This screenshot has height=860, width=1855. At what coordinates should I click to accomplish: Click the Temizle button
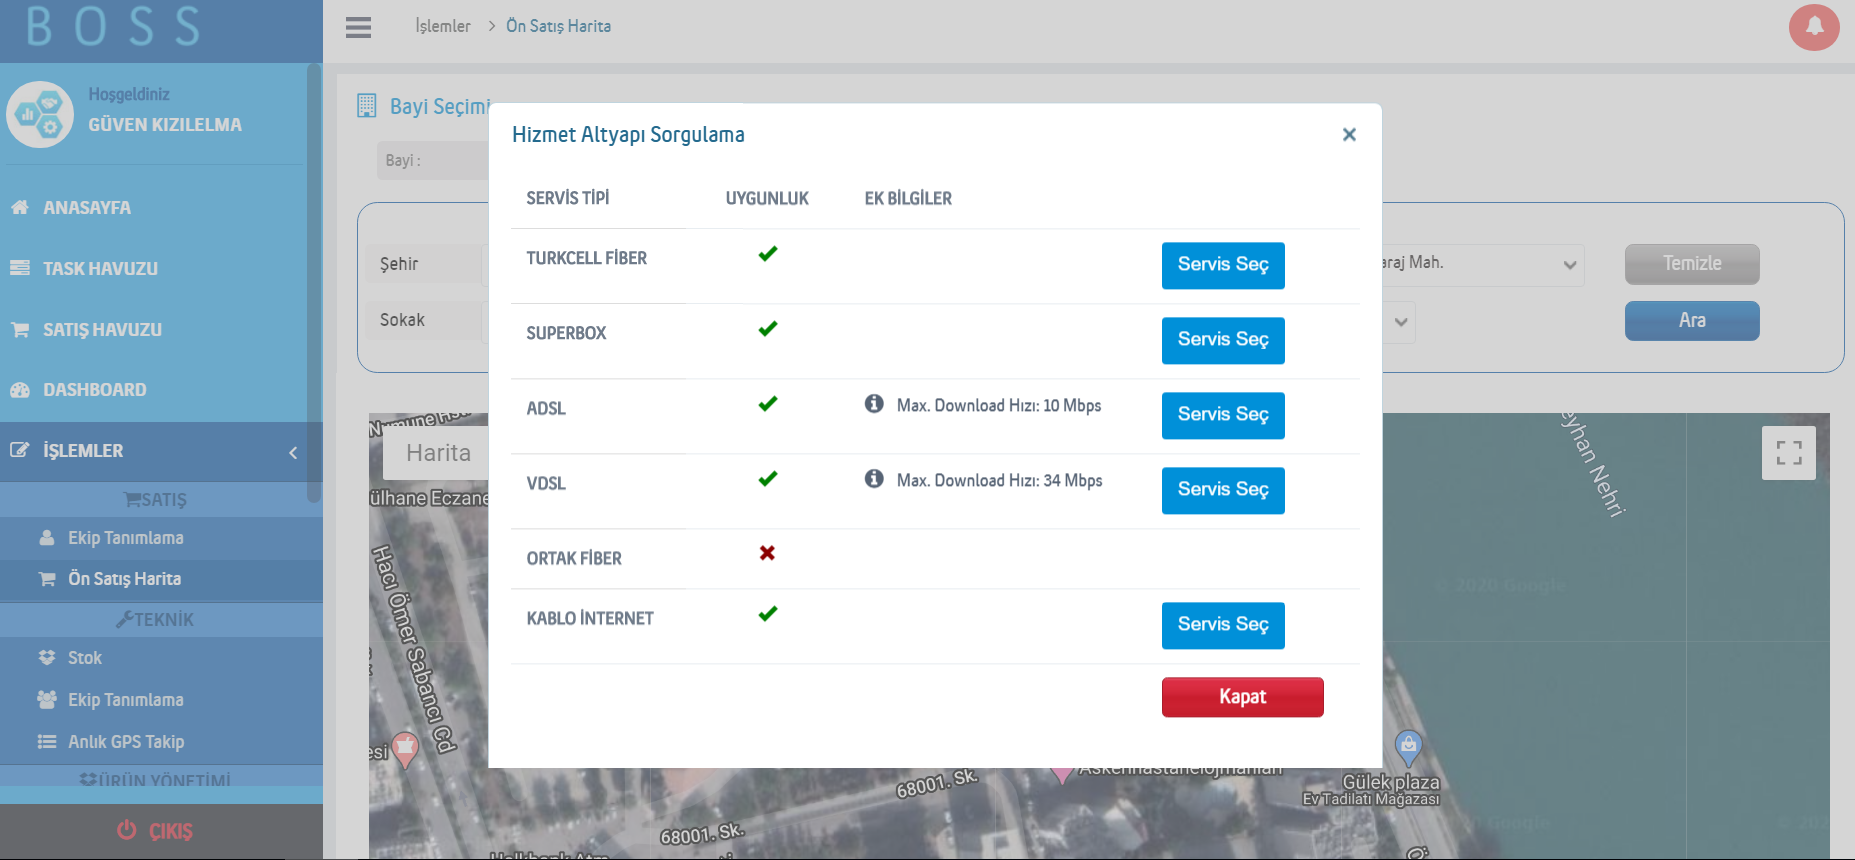point(1692,264)
